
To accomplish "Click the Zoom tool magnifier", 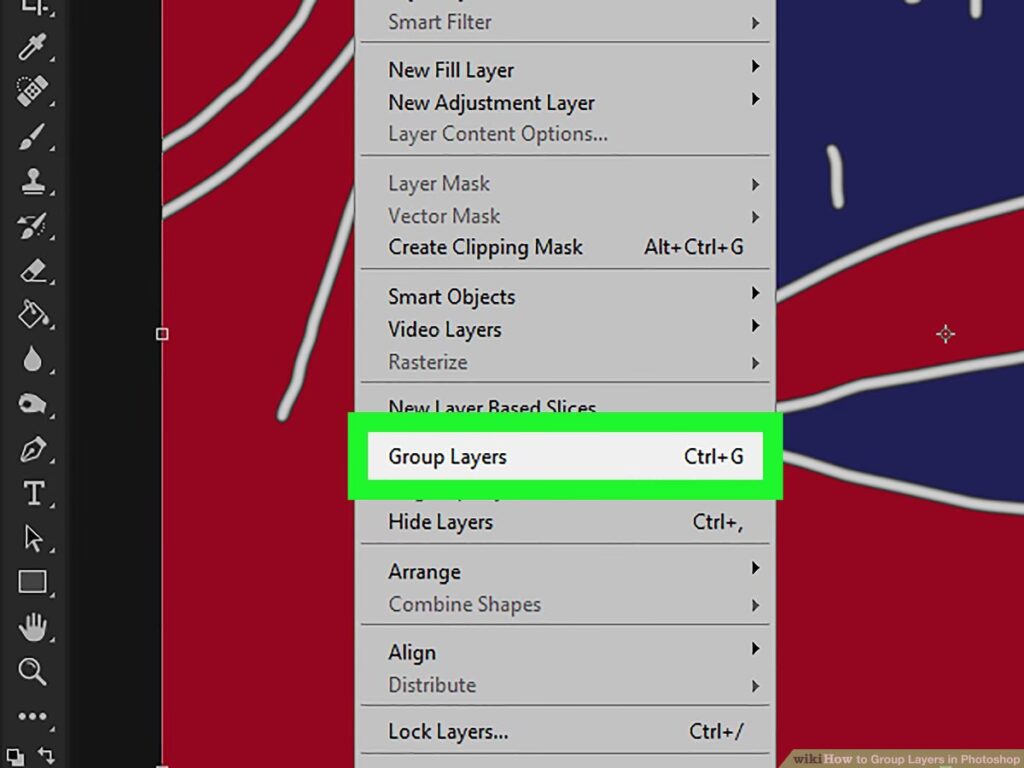I will 32,671.
